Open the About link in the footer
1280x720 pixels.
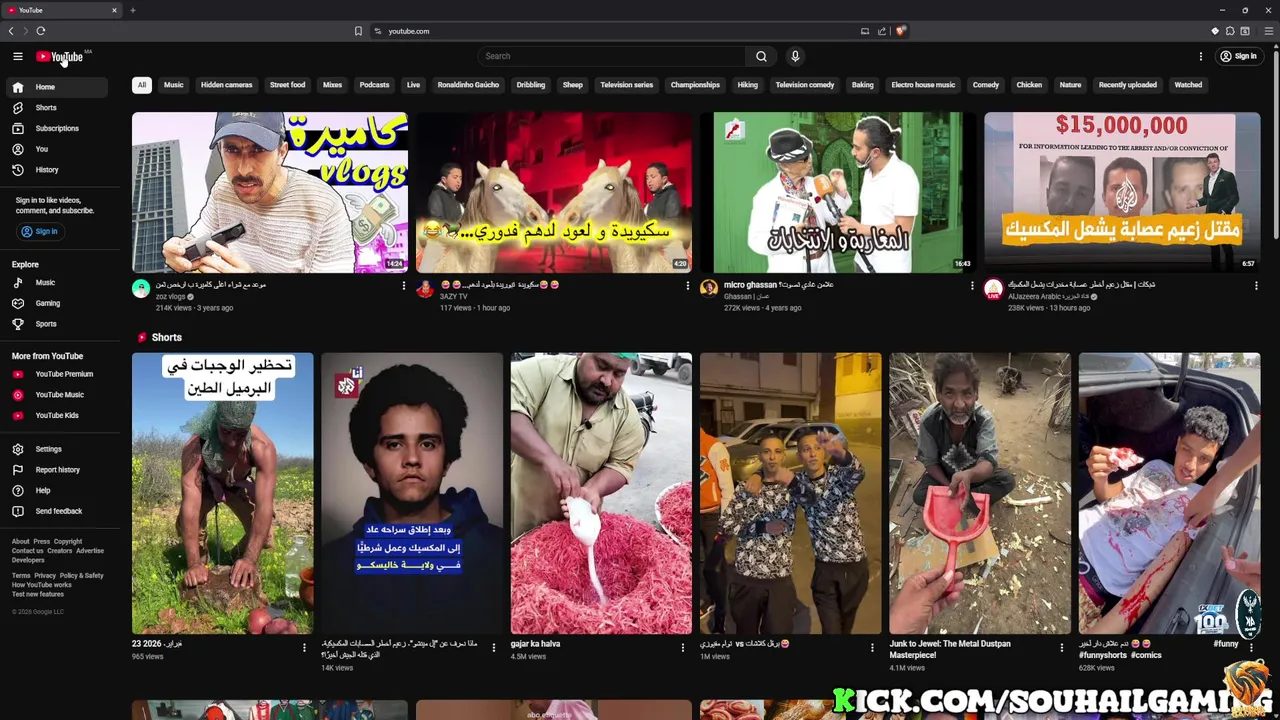[x=21, y=542]
